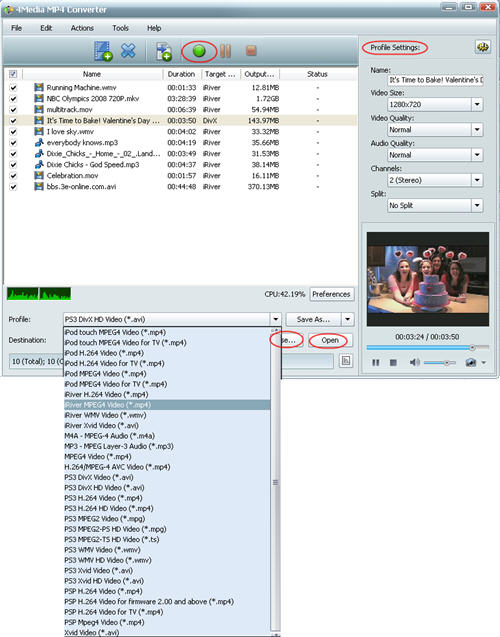Click the Stop conversion toolbar icon
This screenshot has width=500, height=637.
[251, 51]
